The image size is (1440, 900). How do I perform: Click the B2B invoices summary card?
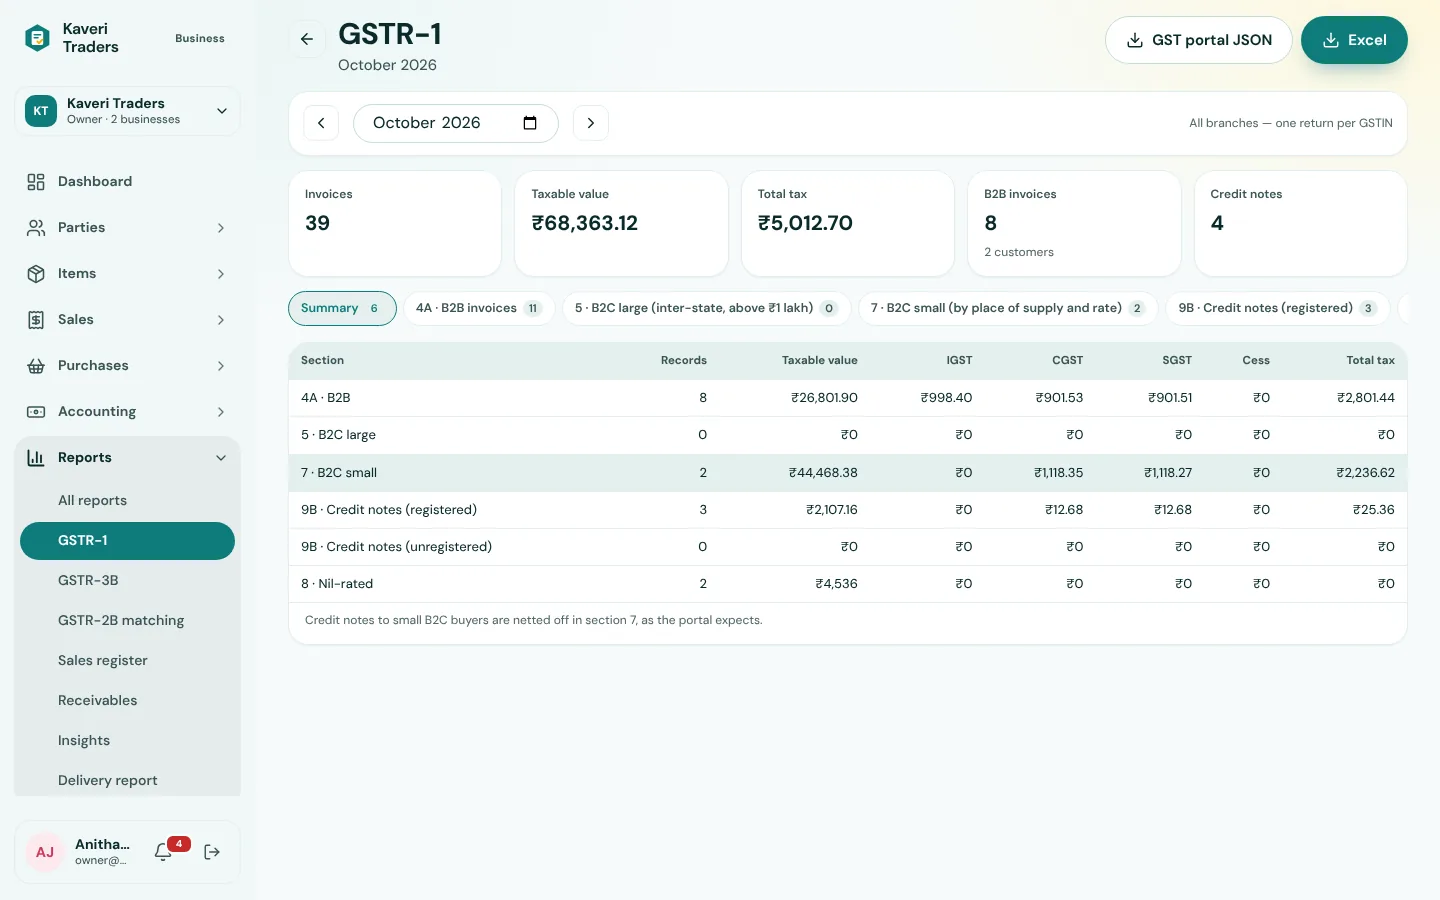[x=1074, y=223]
